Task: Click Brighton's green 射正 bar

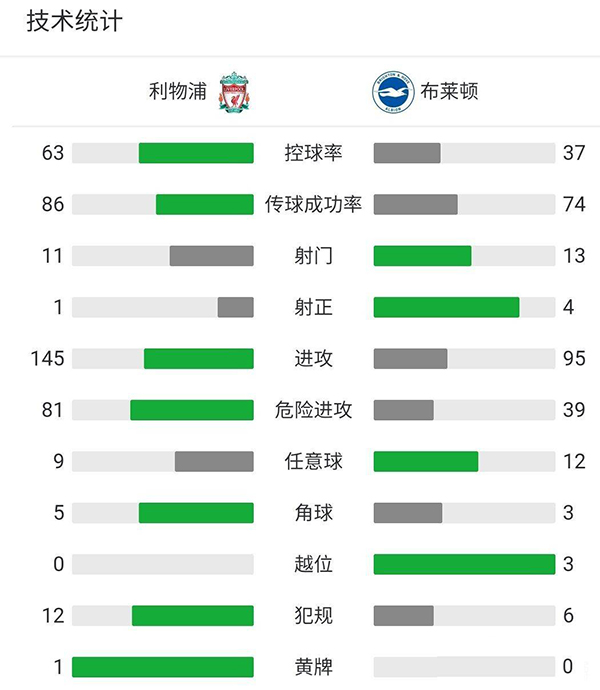Action: (446, 307)
